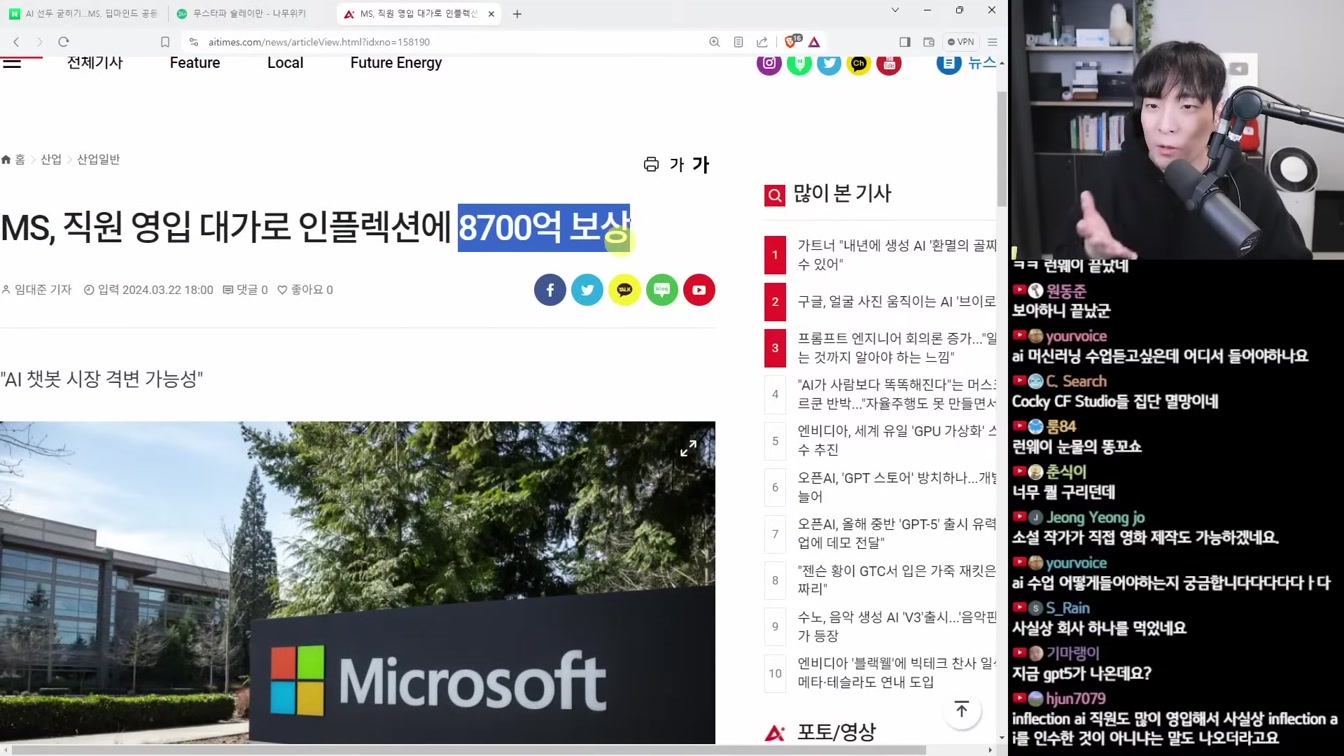
Task: Open the Future Energy menu
Action: (396, 63)
